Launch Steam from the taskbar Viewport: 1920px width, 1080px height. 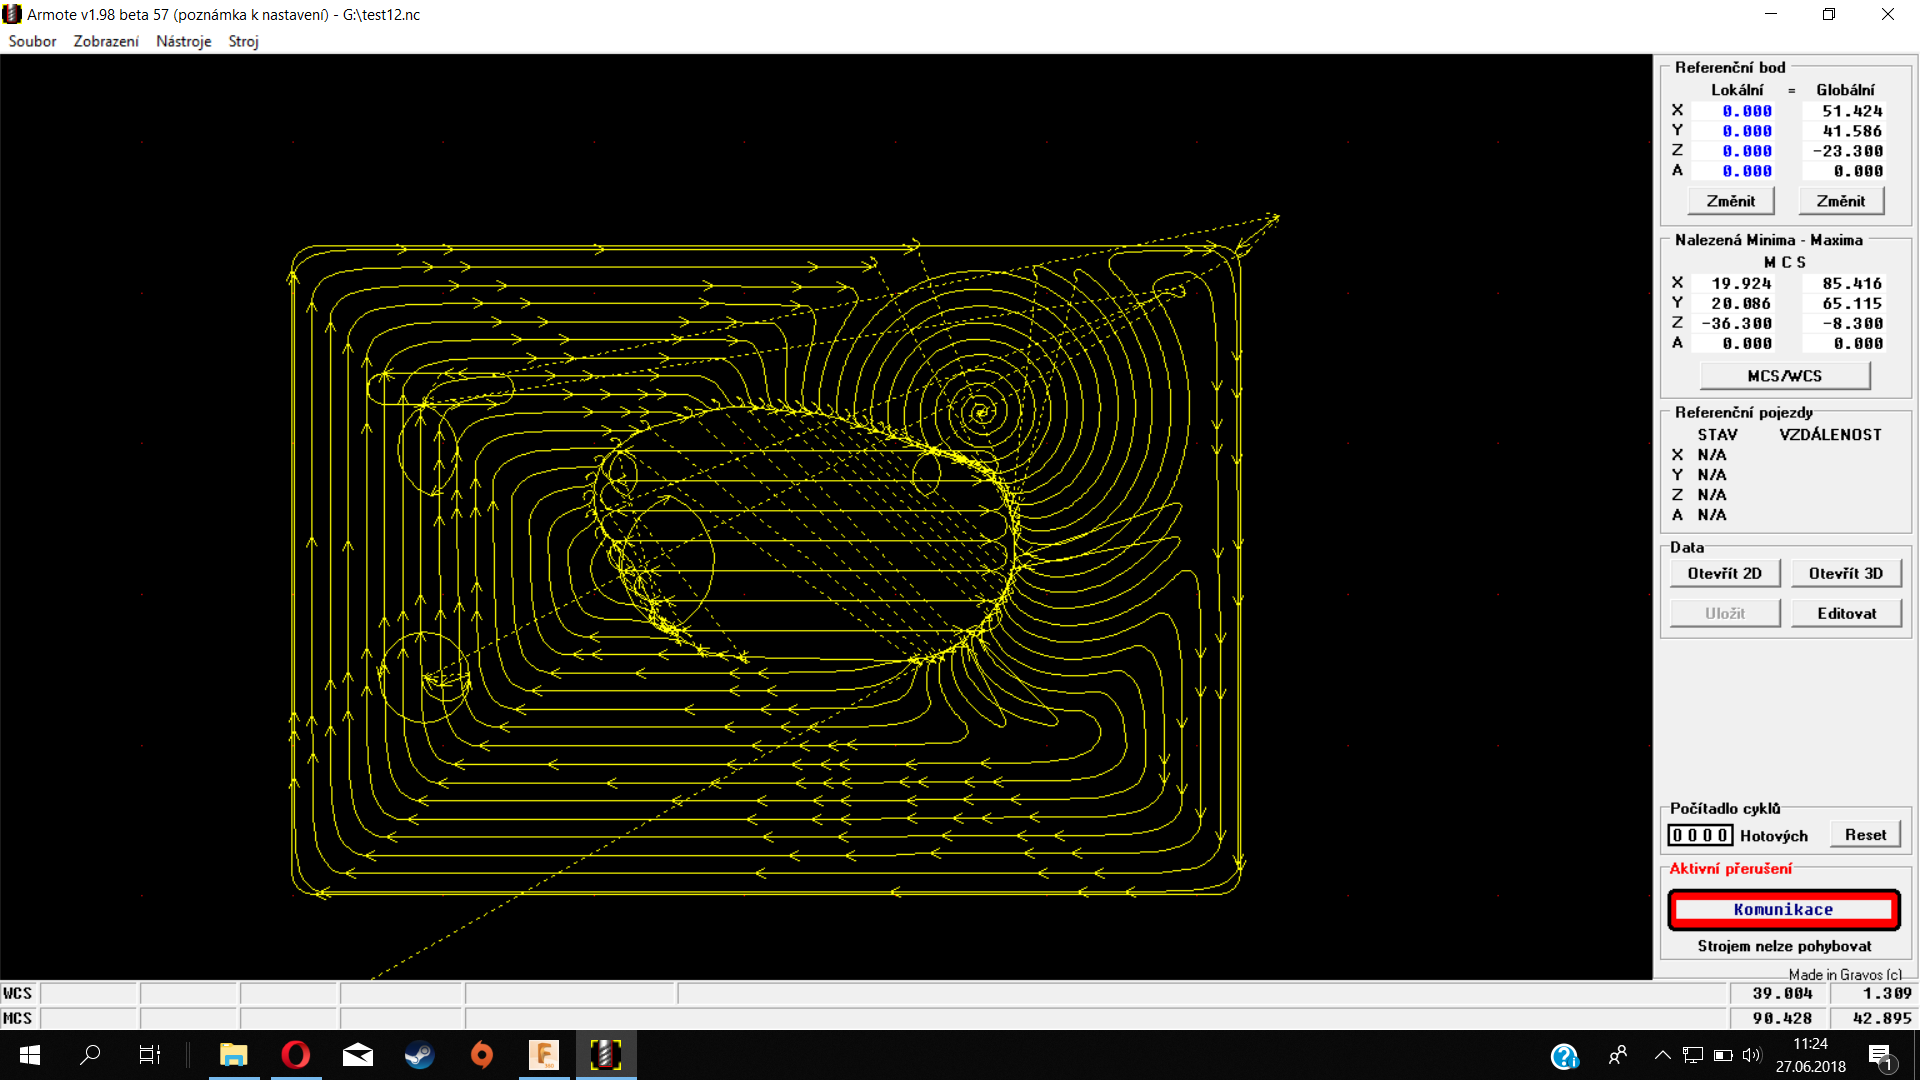point(419,1055)
